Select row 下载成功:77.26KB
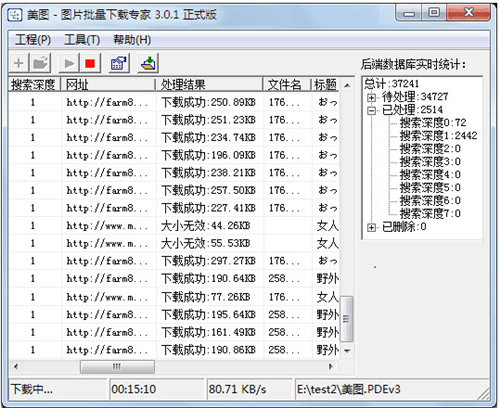Screen dimensions: 500x408 point(174,297)
